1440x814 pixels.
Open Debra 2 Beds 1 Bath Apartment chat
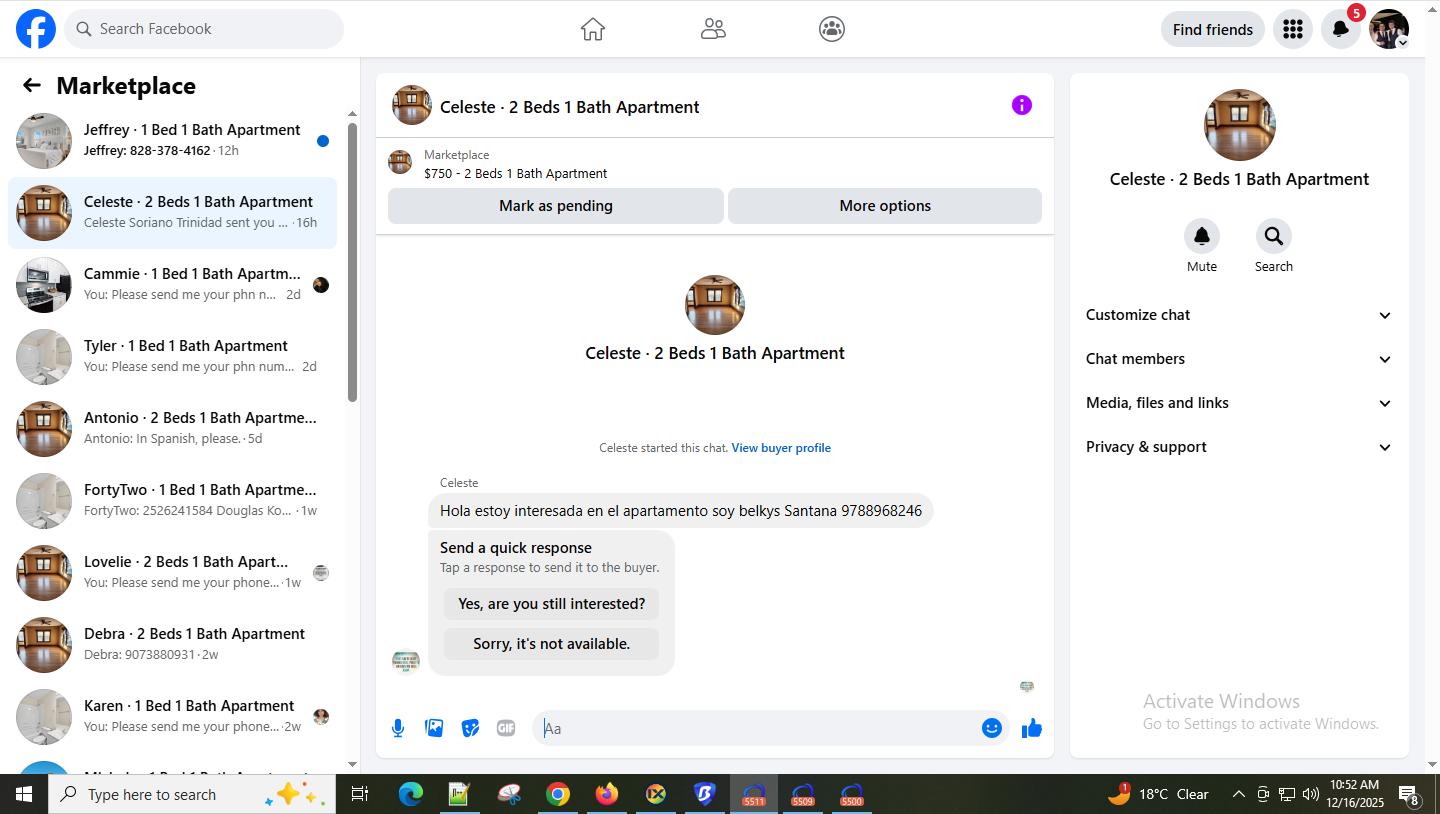click(x=172, y=645)
